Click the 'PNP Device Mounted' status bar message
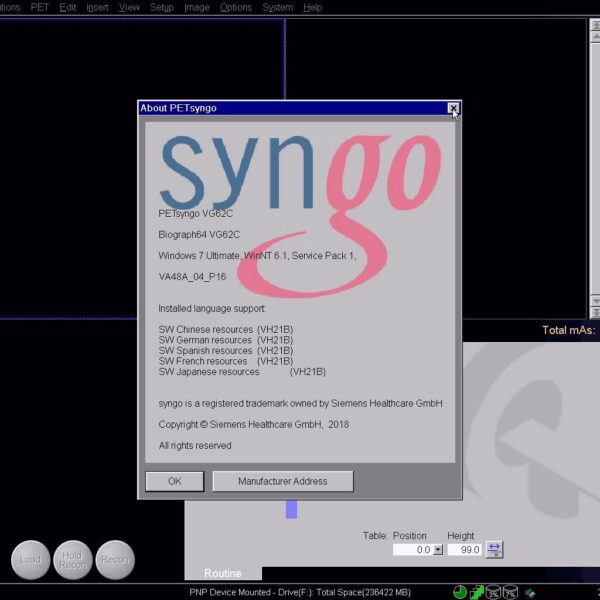 [300, 592]
